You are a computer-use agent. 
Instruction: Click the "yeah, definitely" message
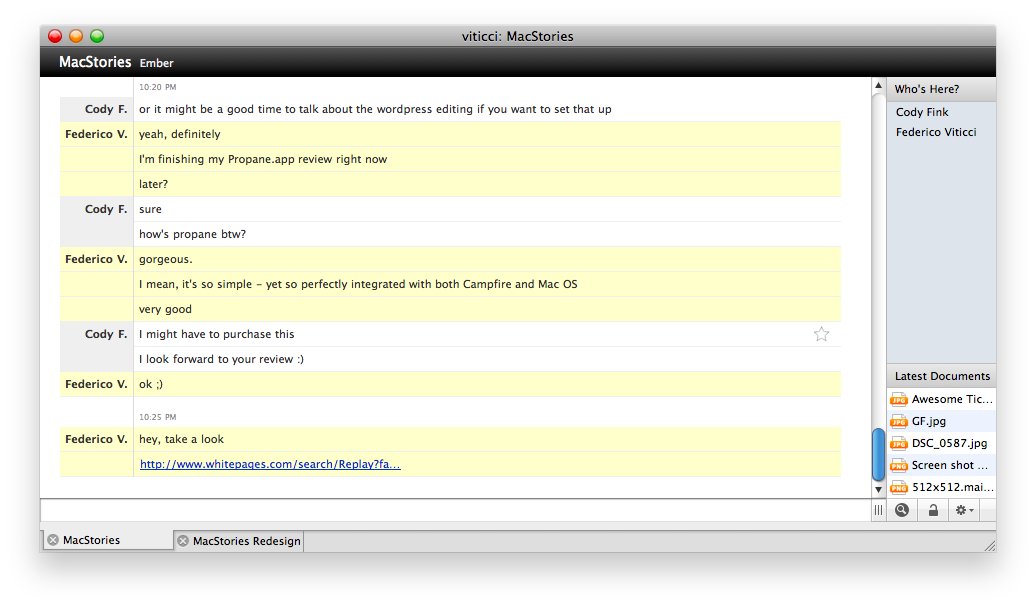pyautogui.click(x=179, y=134)
